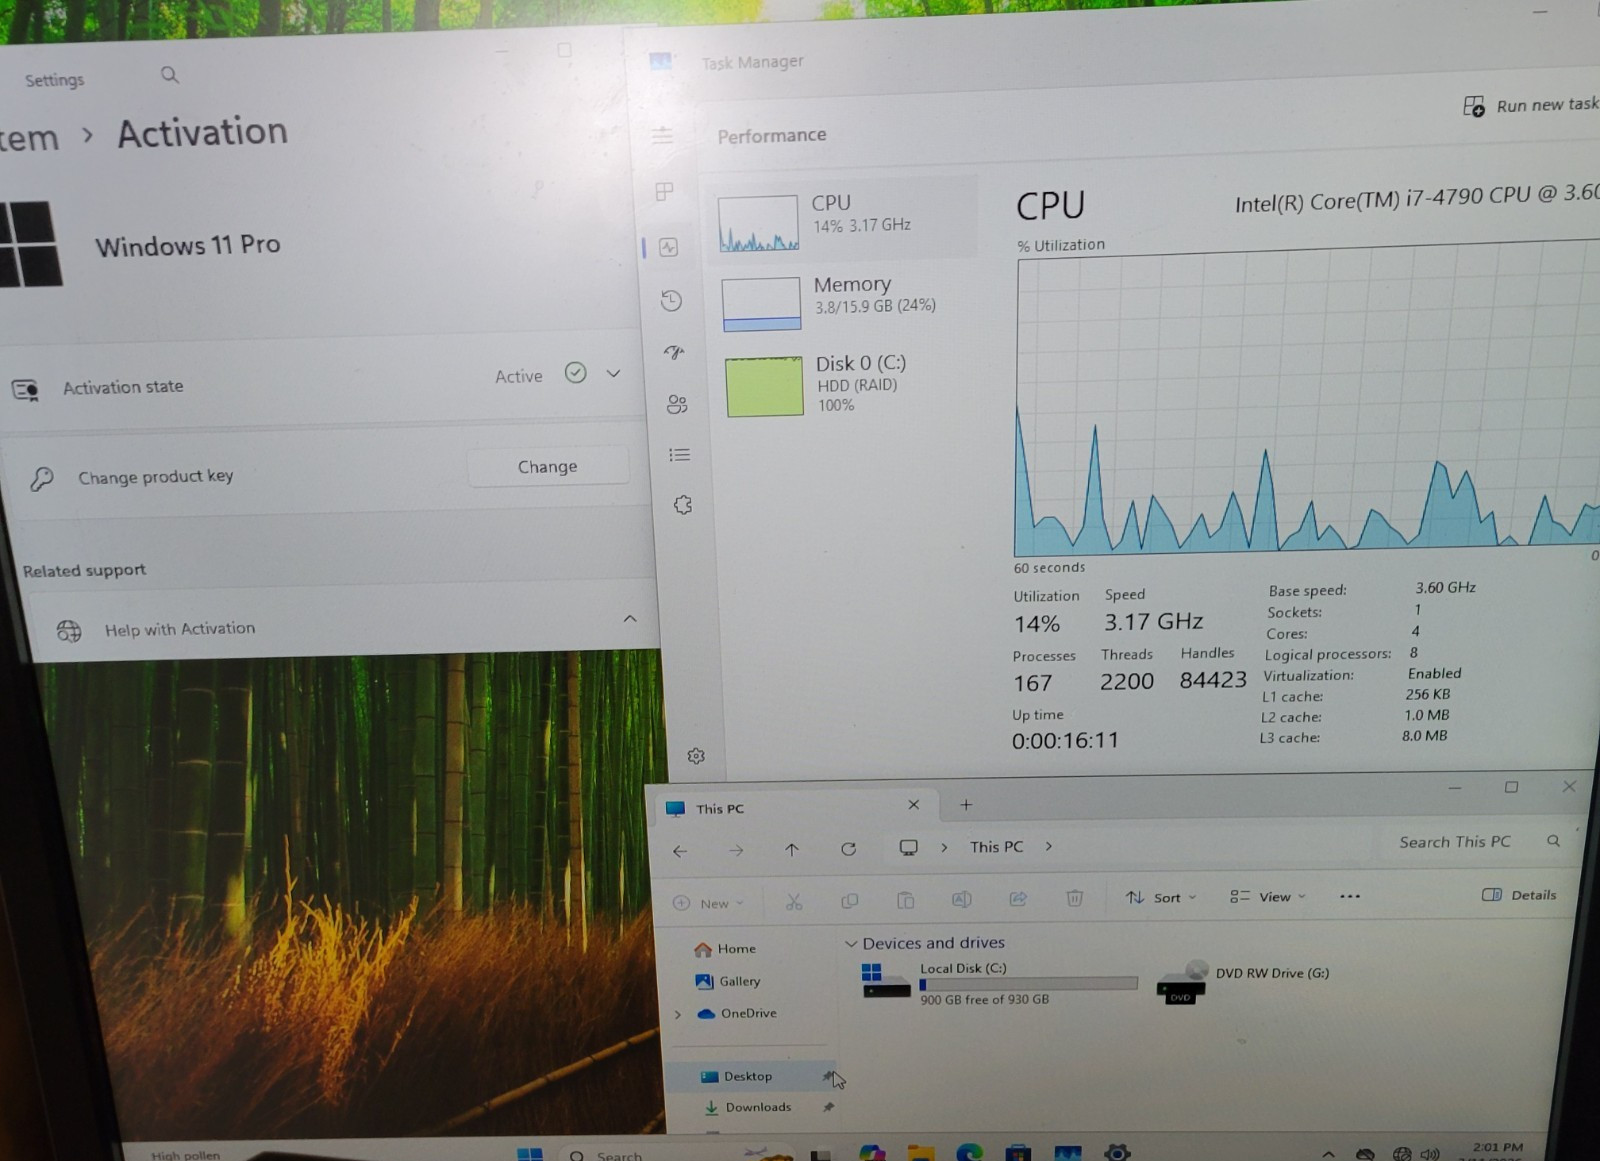Open Startup apps in Task Manager
This screenshot has width=1600, height=1161.
click(x=674, y=352)
